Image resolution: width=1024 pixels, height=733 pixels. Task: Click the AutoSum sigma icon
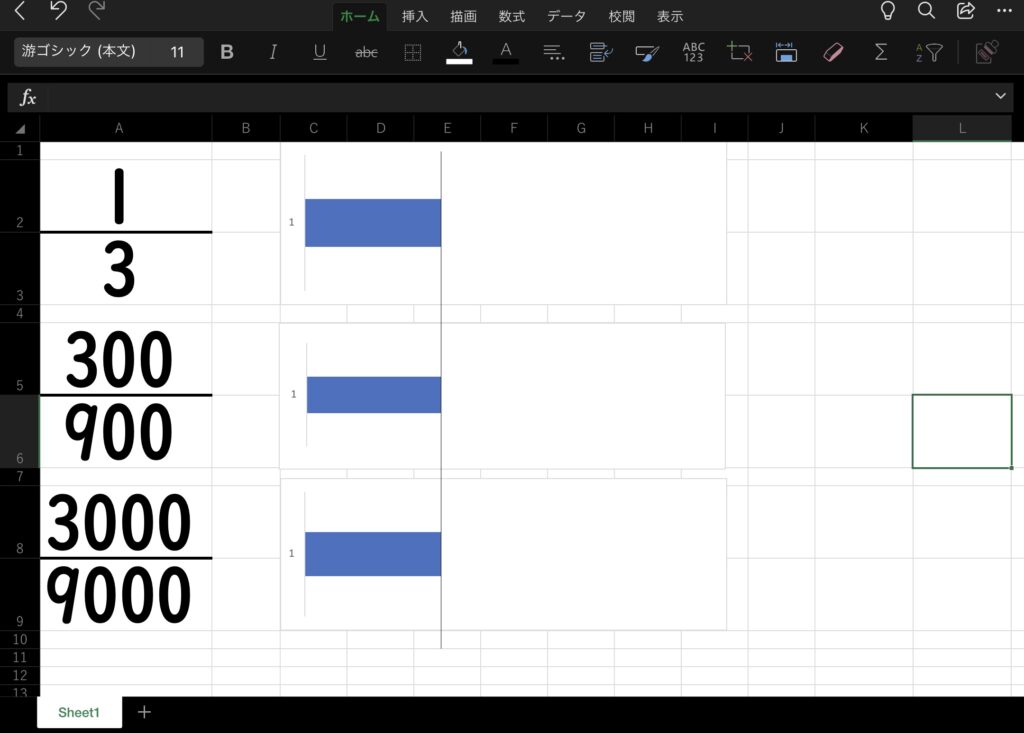880,52
